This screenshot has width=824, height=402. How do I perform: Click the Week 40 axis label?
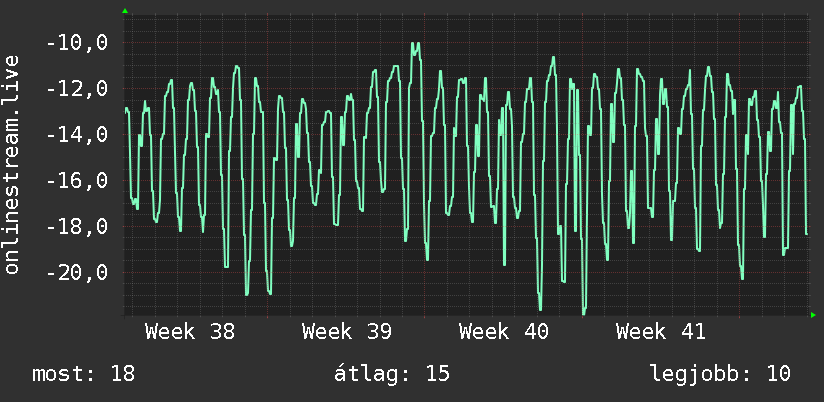tap(504, 332)
